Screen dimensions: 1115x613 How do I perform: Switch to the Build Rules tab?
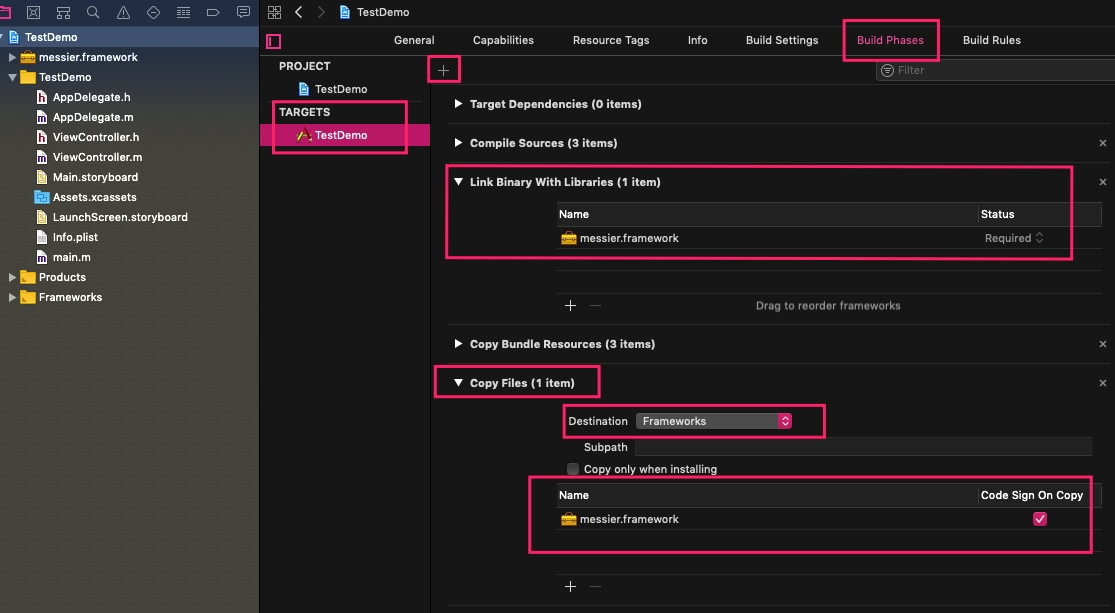click(x=992, y=41)
